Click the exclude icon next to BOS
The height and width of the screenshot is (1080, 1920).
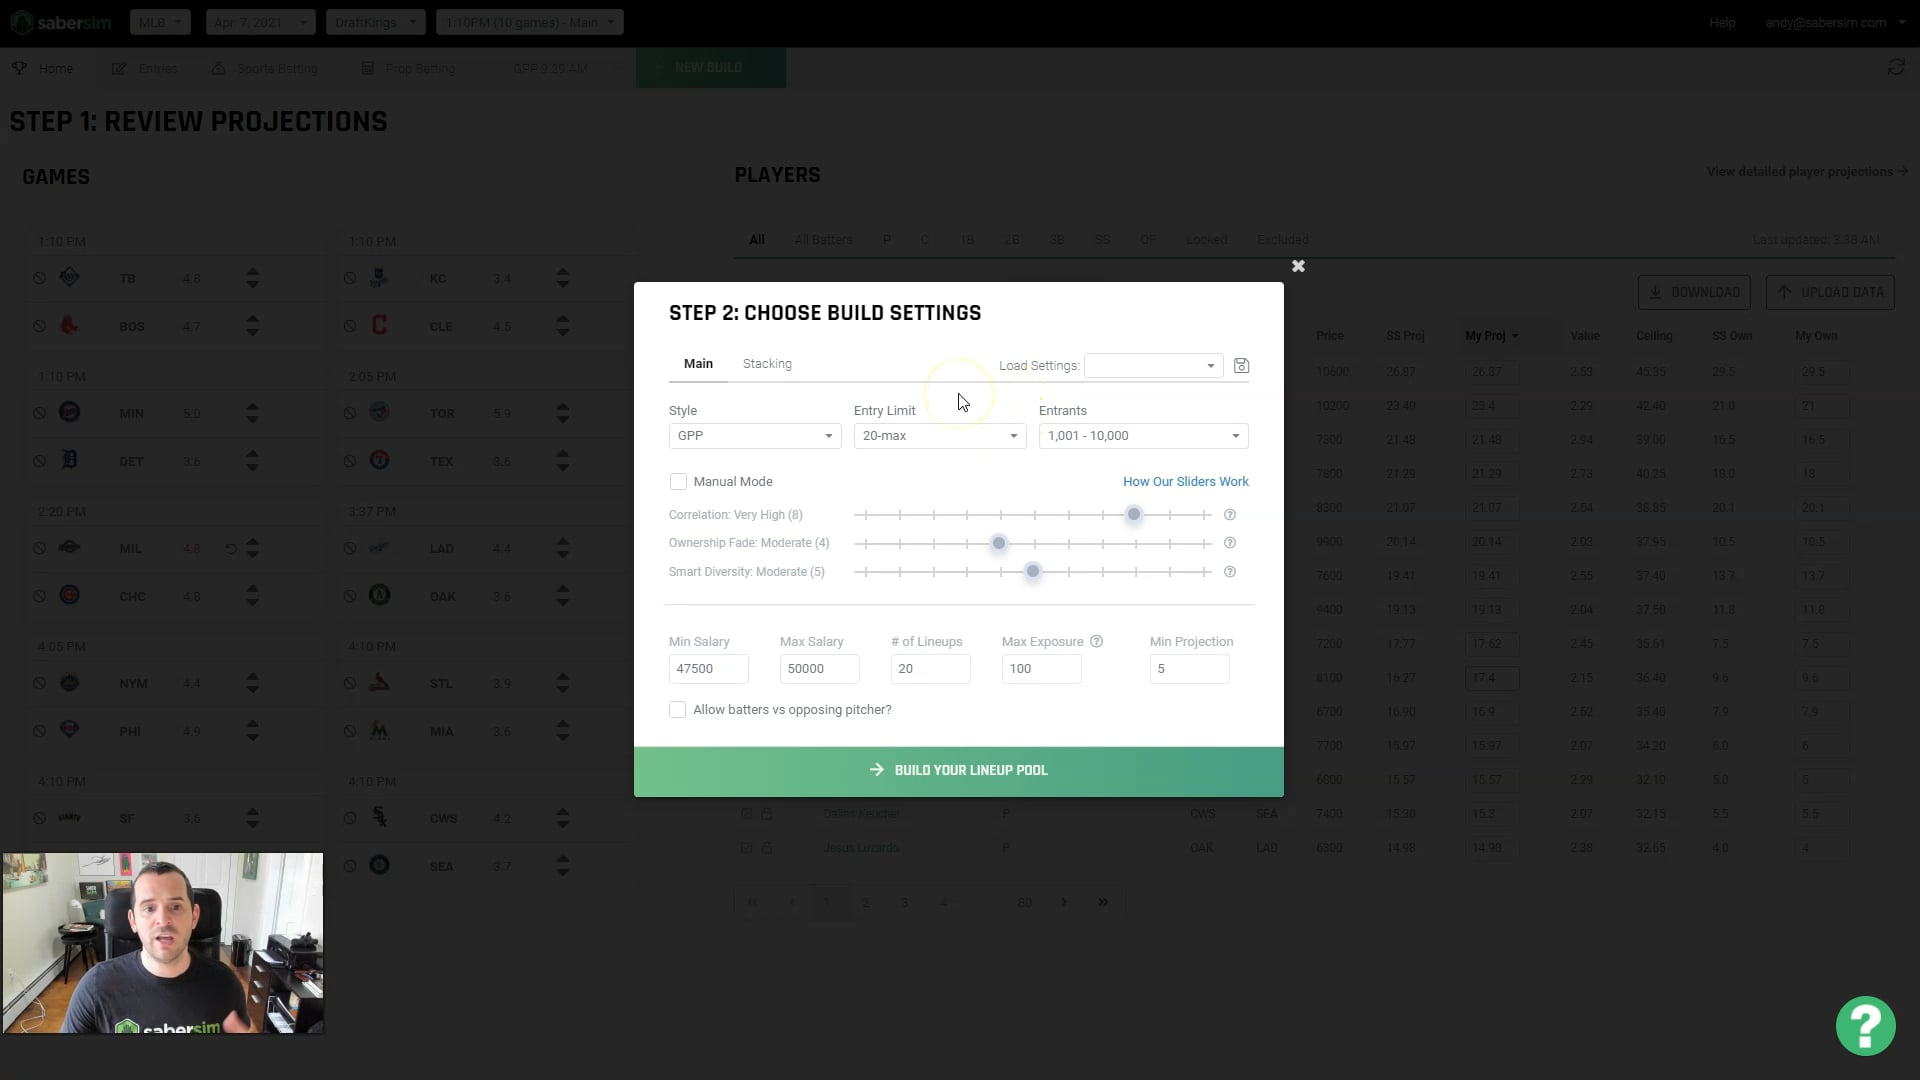39,326
